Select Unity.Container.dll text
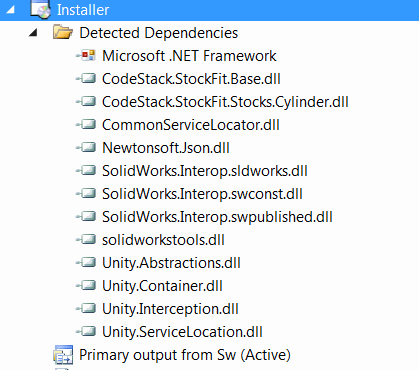 (162, 286)
